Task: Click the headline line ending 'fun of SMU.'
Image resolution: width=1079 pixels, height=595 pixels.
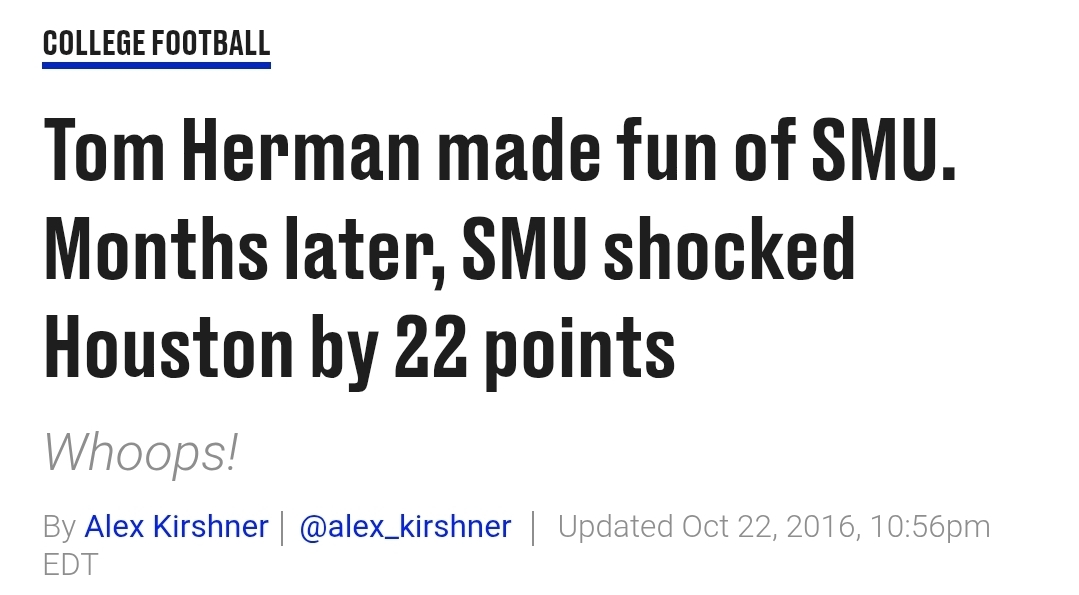Action: [500, 150]
